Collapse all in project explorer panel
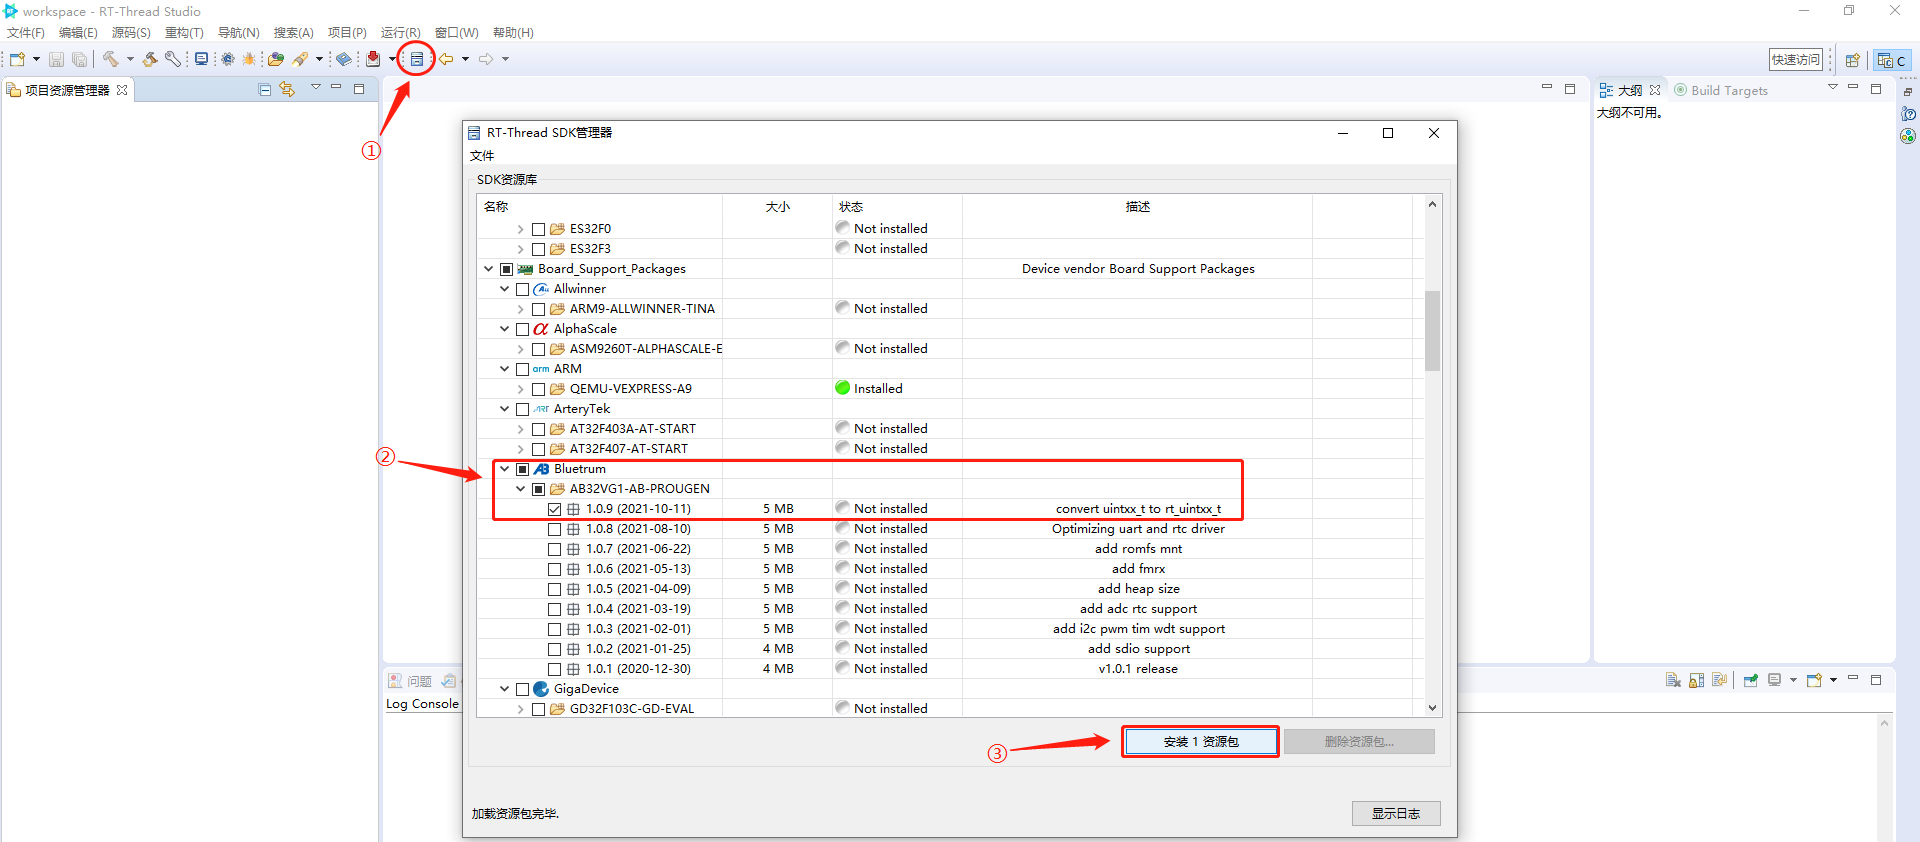Screen dimensions: 1920x842 pos(265,90)
